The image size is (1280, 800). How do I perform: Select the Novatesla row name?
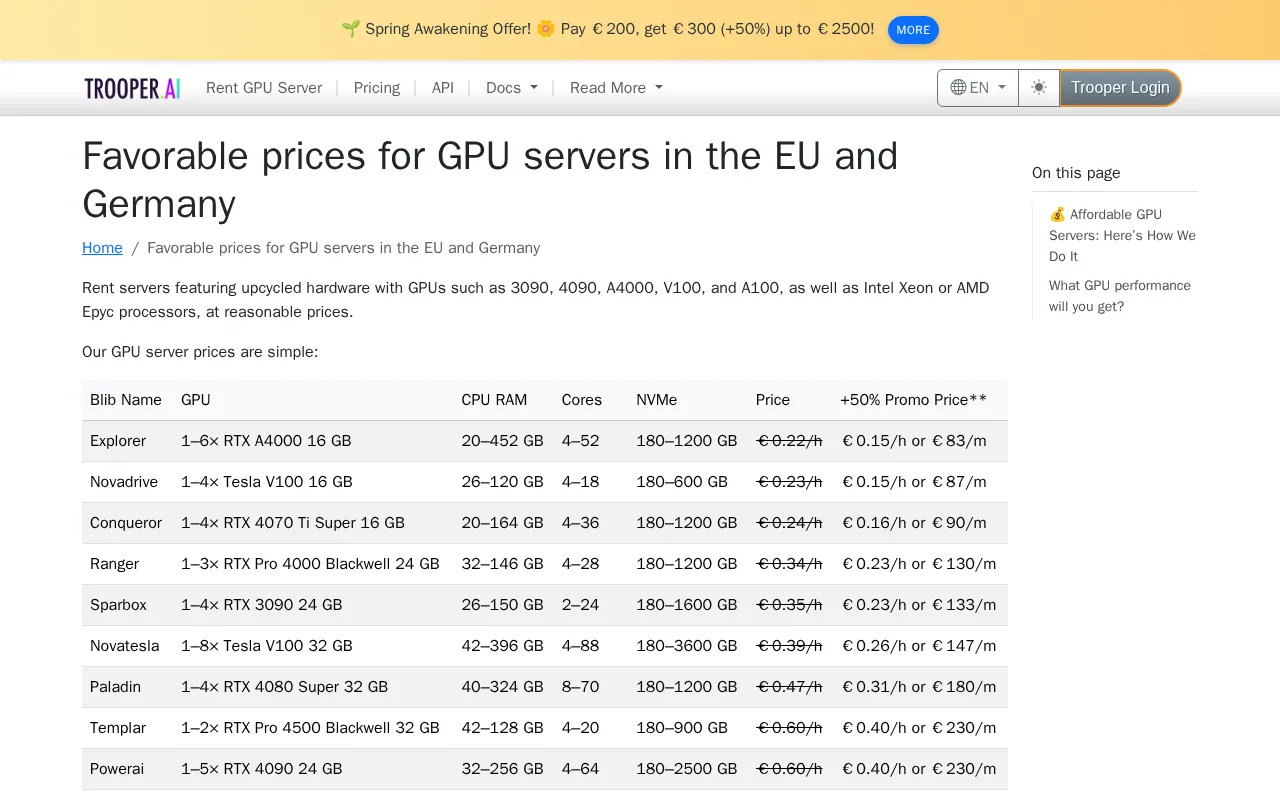(125, 646)
